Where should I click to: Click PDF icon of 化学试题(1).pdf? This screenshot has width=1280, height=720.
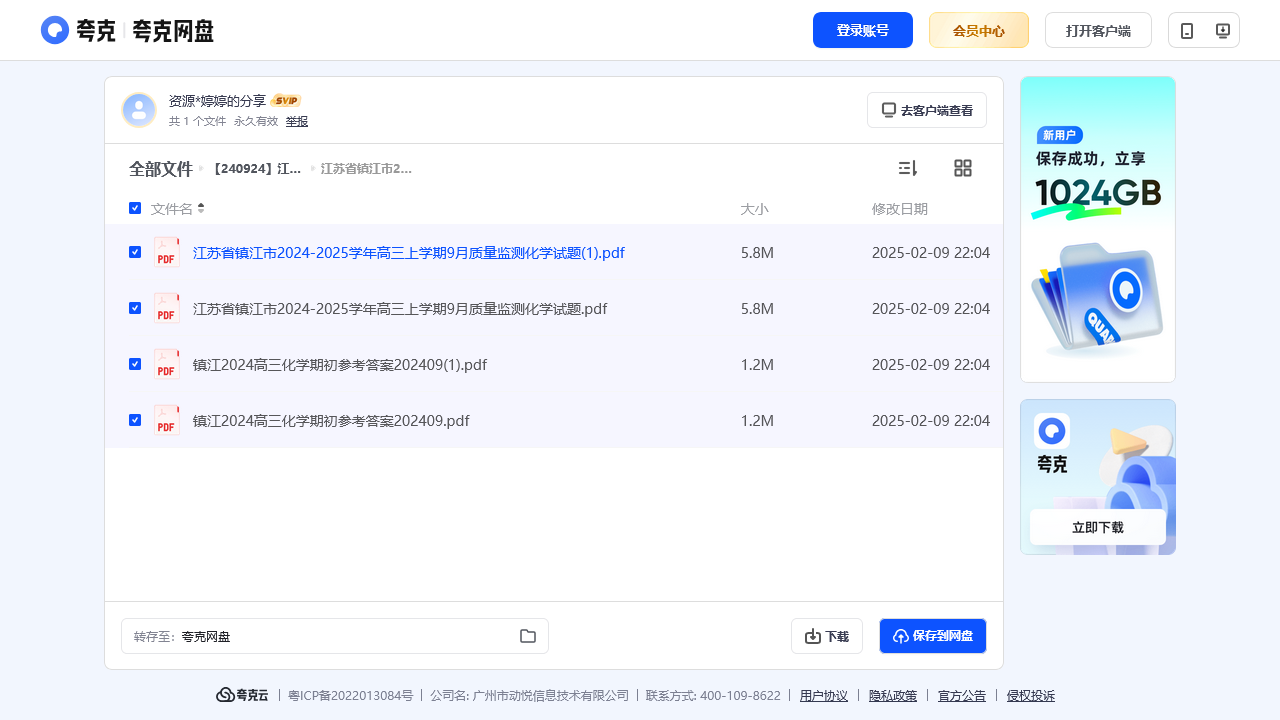tap(167, 252)
